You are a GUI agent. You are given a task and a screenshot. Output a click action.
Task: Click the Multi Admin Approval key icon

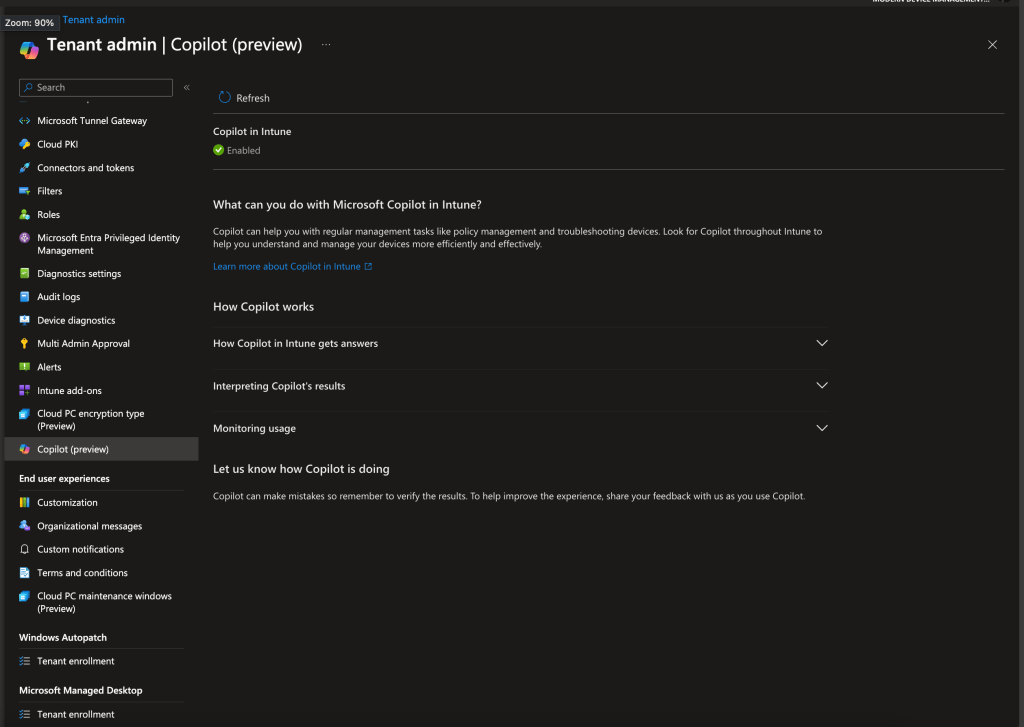25,344
